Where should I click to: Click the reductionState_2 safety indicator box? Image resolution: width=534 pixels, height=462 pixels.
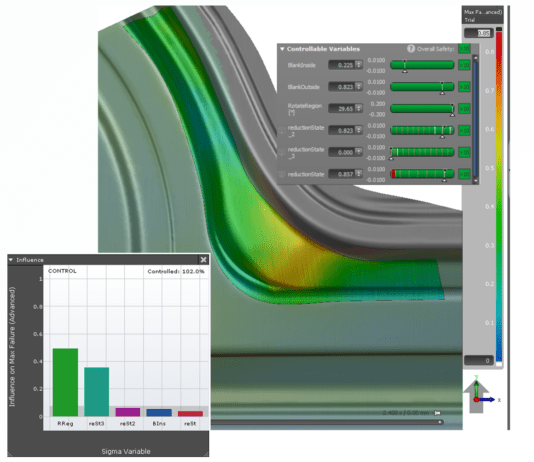coord(464,130)
